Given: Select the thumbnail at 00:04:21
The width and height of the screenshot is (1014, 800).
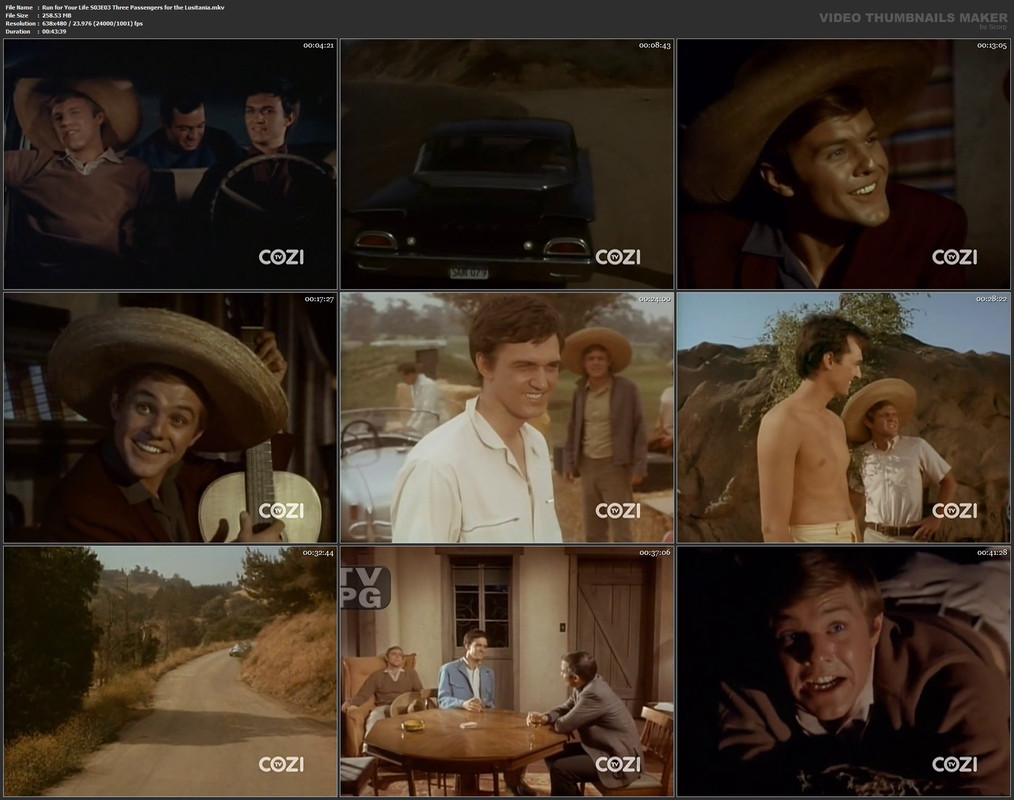Looking at the screenshot, I should (x=170, y=164).
